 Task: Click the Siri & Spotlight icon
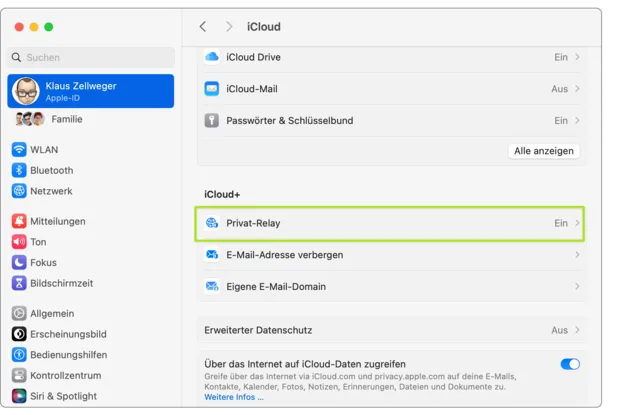19,395
